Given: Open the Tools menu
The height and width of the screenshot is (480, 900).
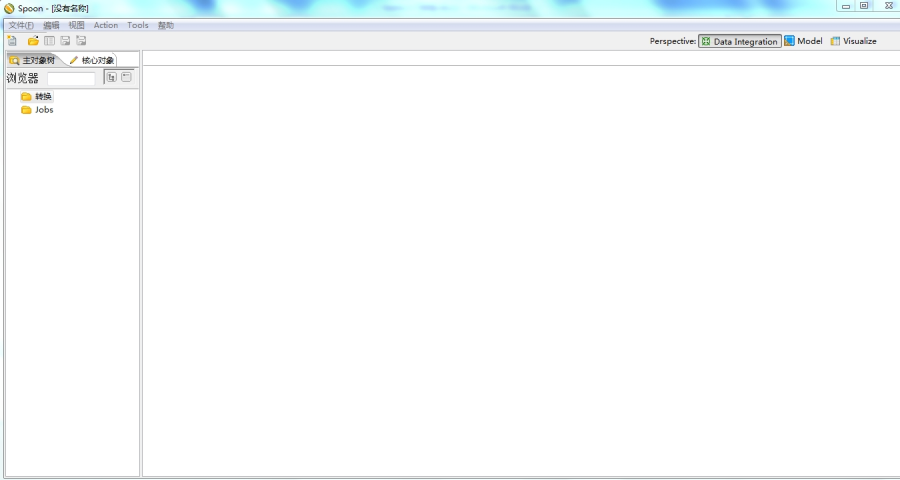Looking at the screenshot, I should coord(138,25).
